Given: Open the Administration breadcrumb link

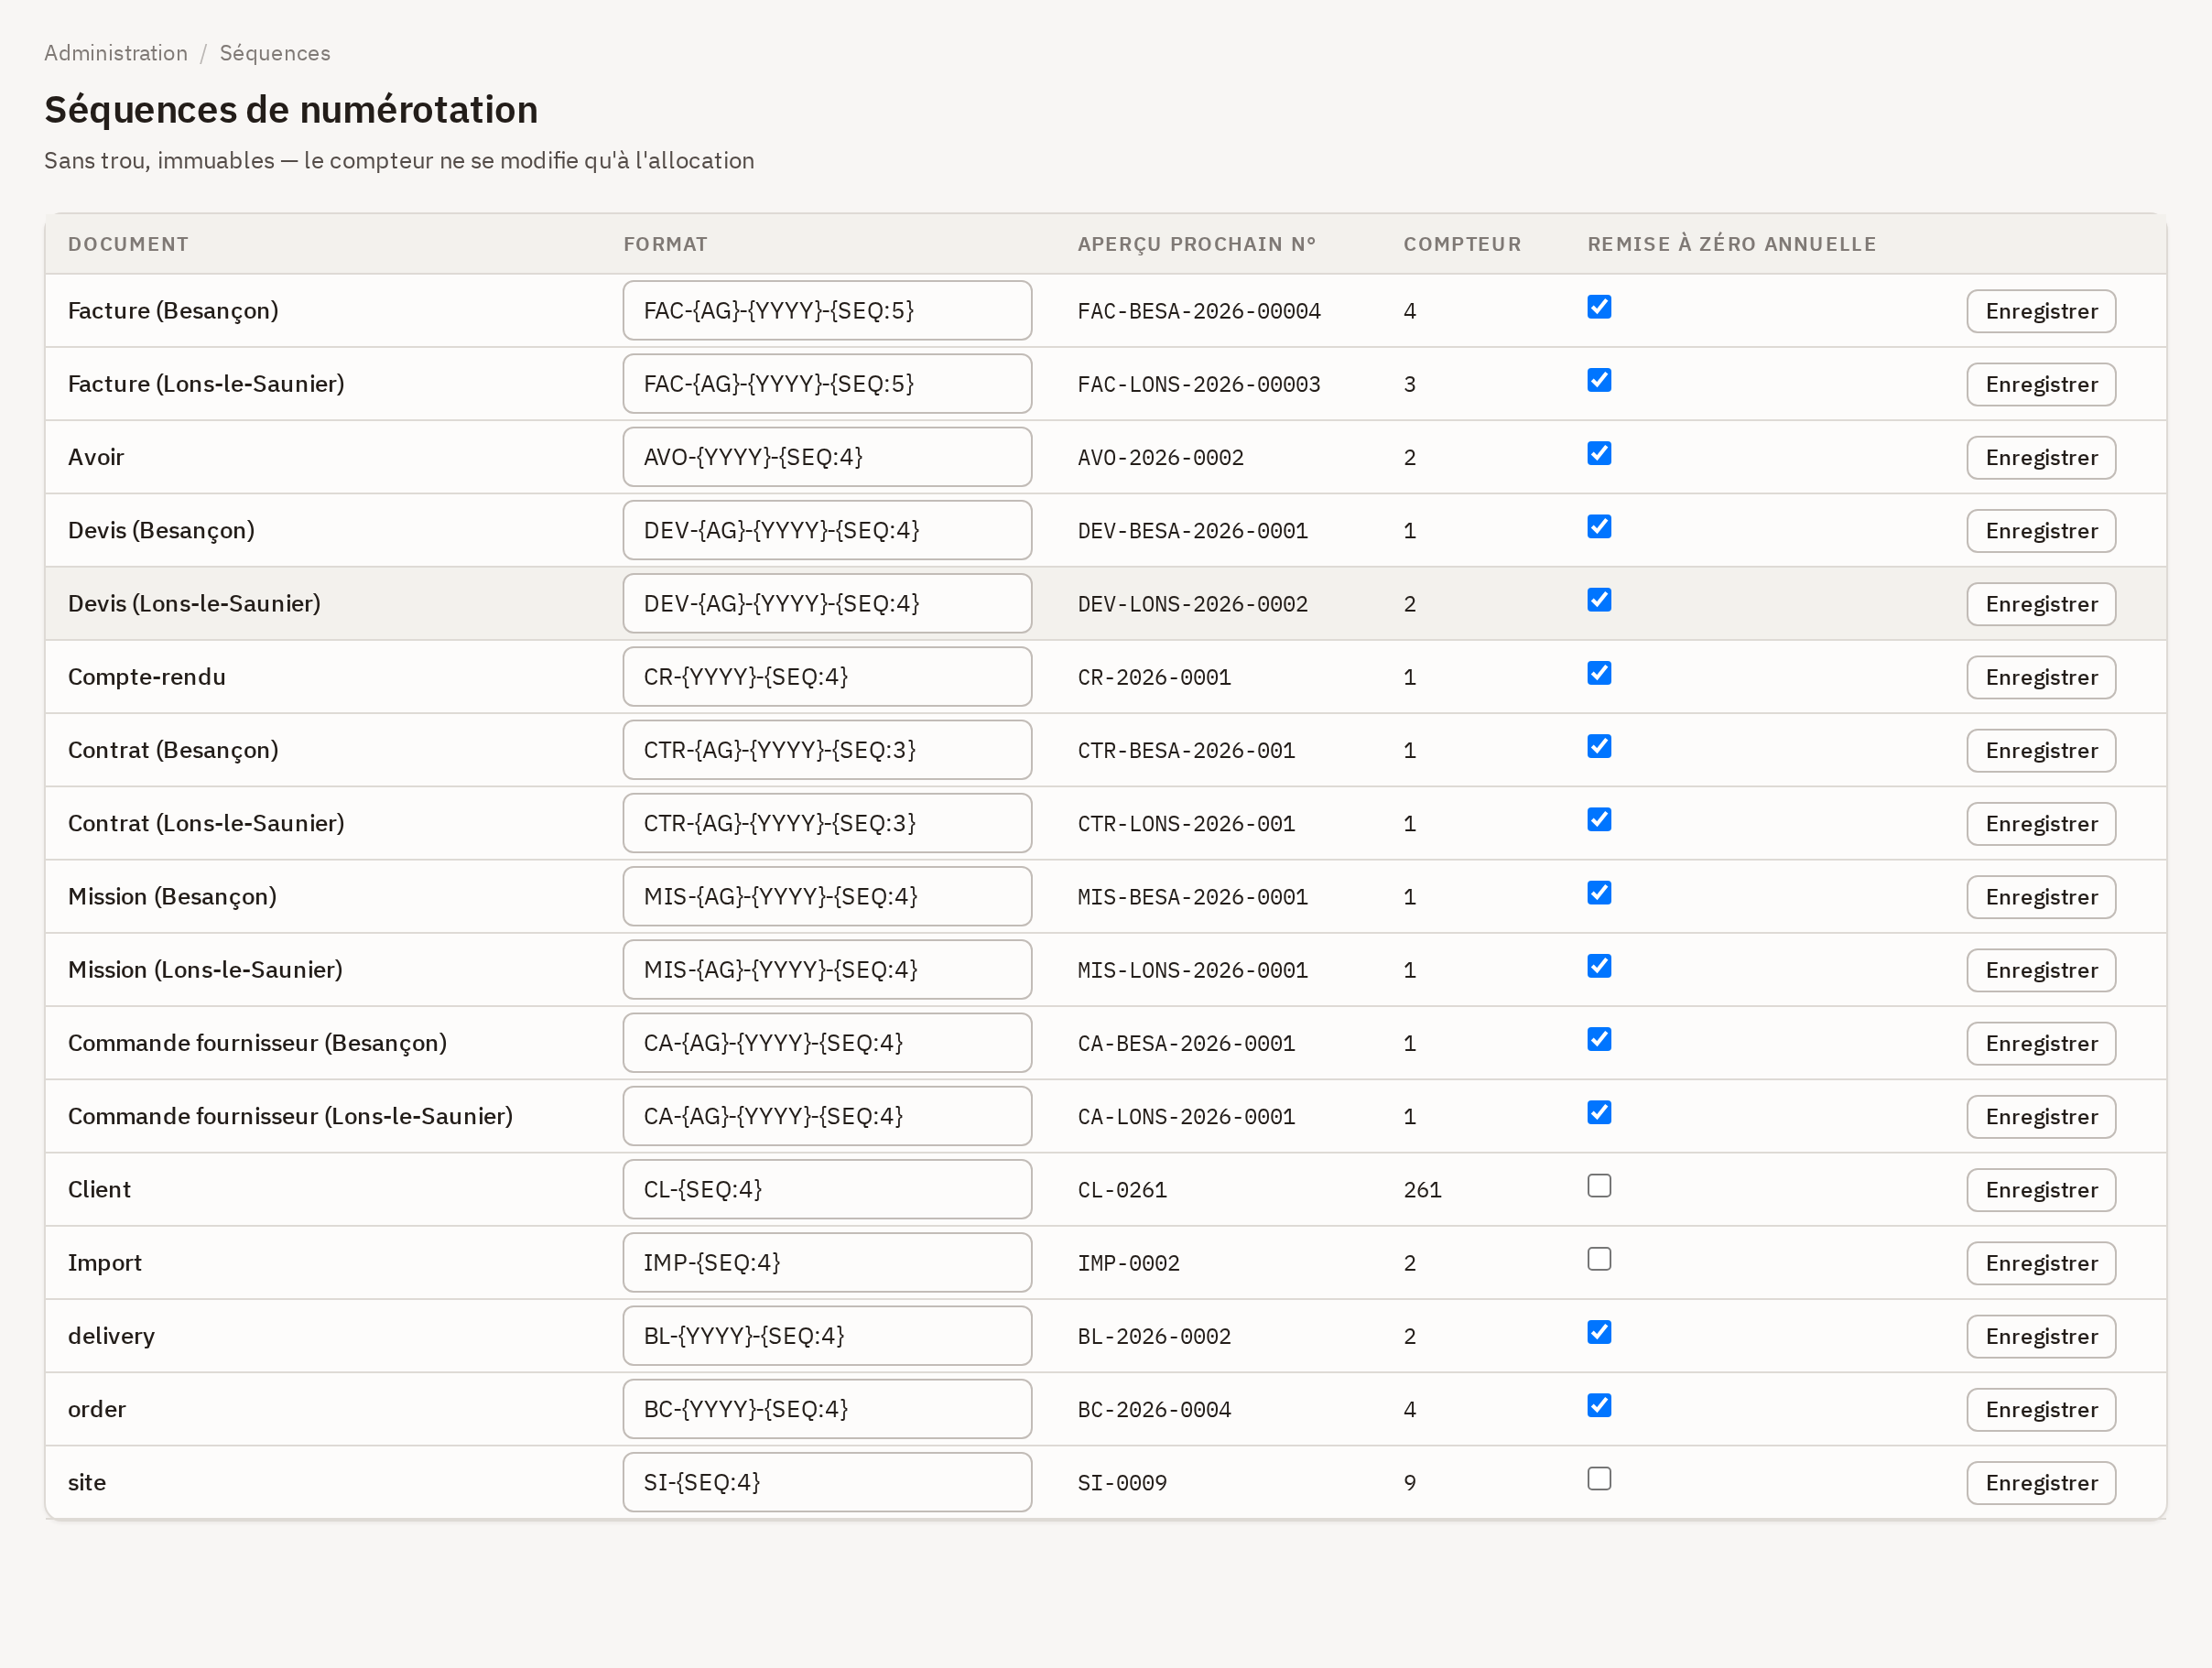Looking at the screenshot, I should [x=116, y=53].
